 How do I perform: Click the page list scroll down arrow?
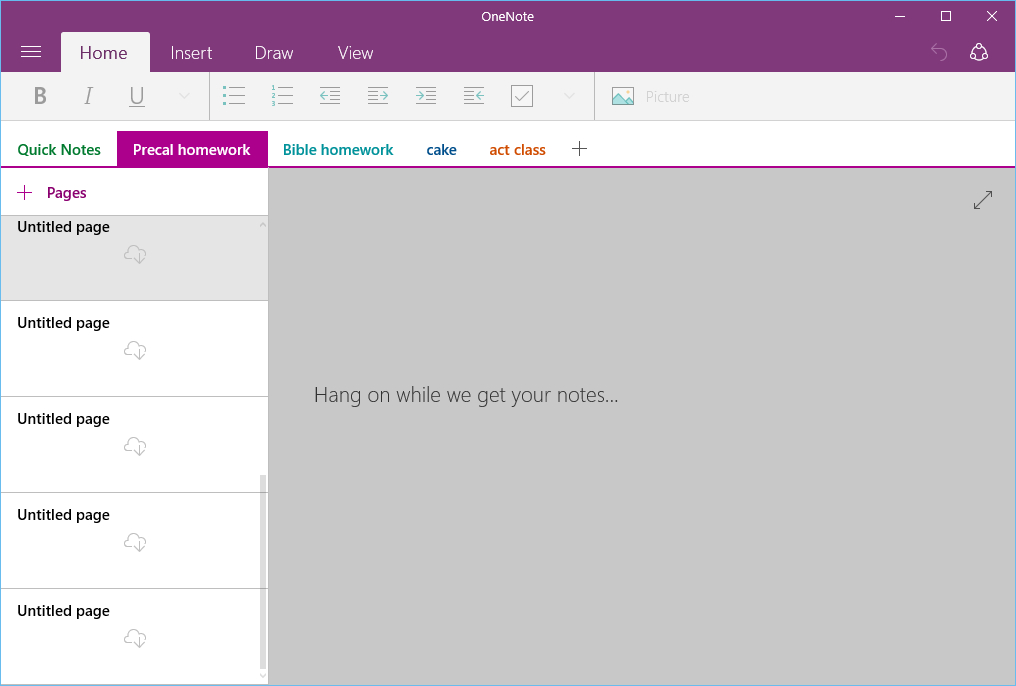[x=262, y=676]
